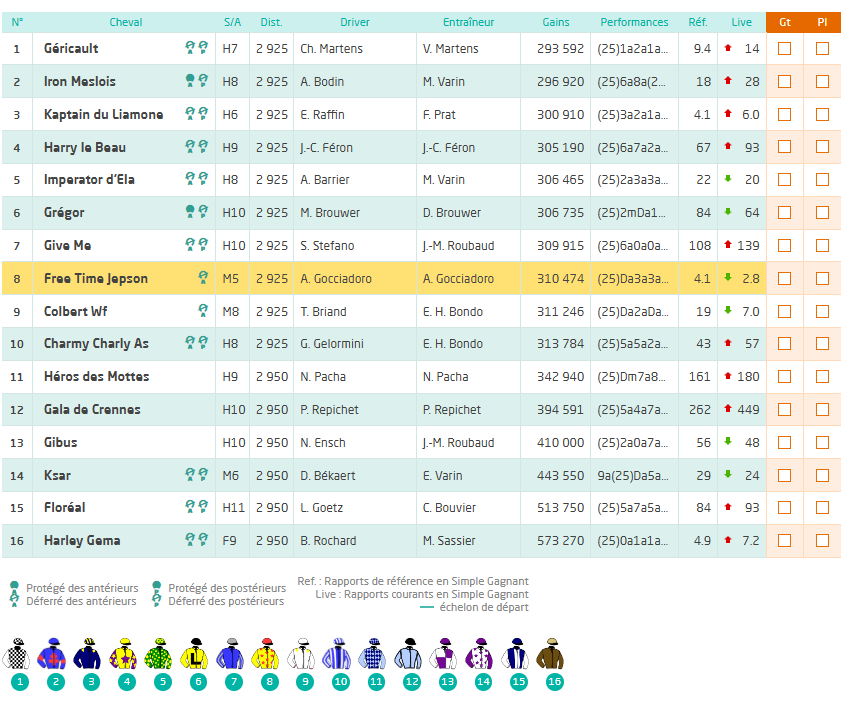Tick the Pl checkbox for Kaptain du Liamone
856x722 pixels.
tap(822, 114)
